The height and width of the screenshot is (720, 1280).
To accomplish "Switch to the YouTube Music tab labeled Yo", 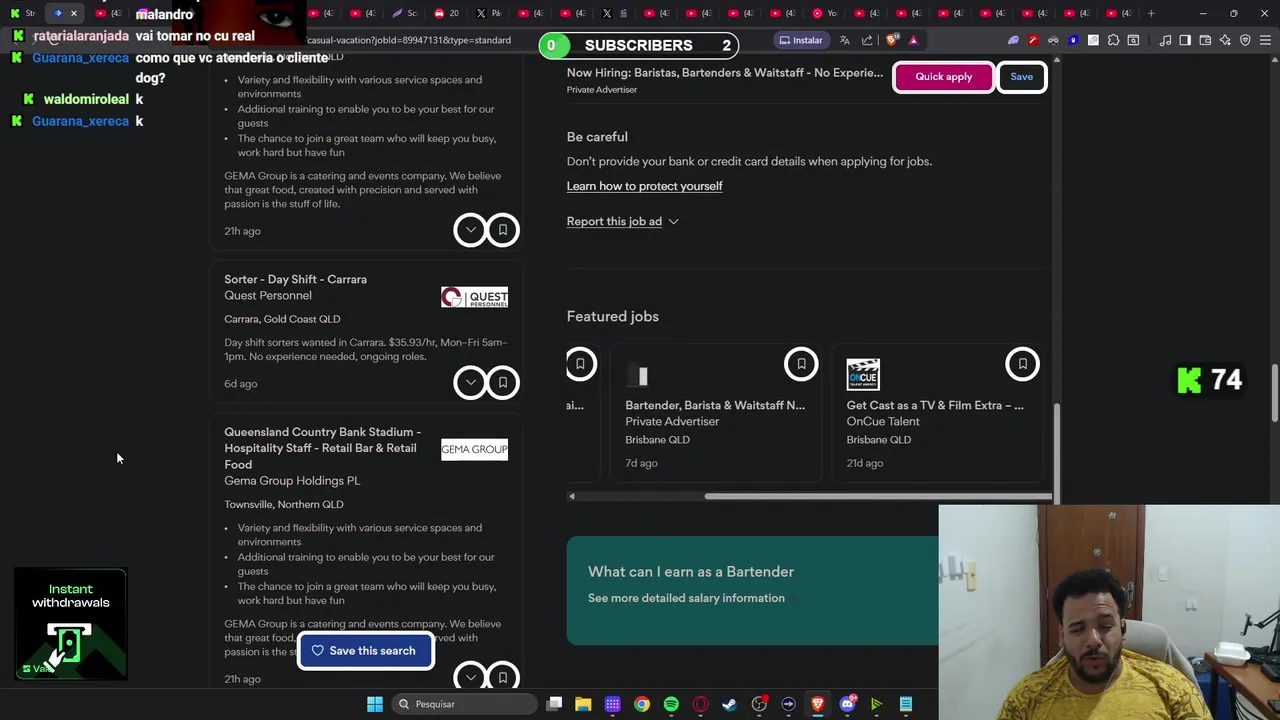I will (x=825, y=13).
